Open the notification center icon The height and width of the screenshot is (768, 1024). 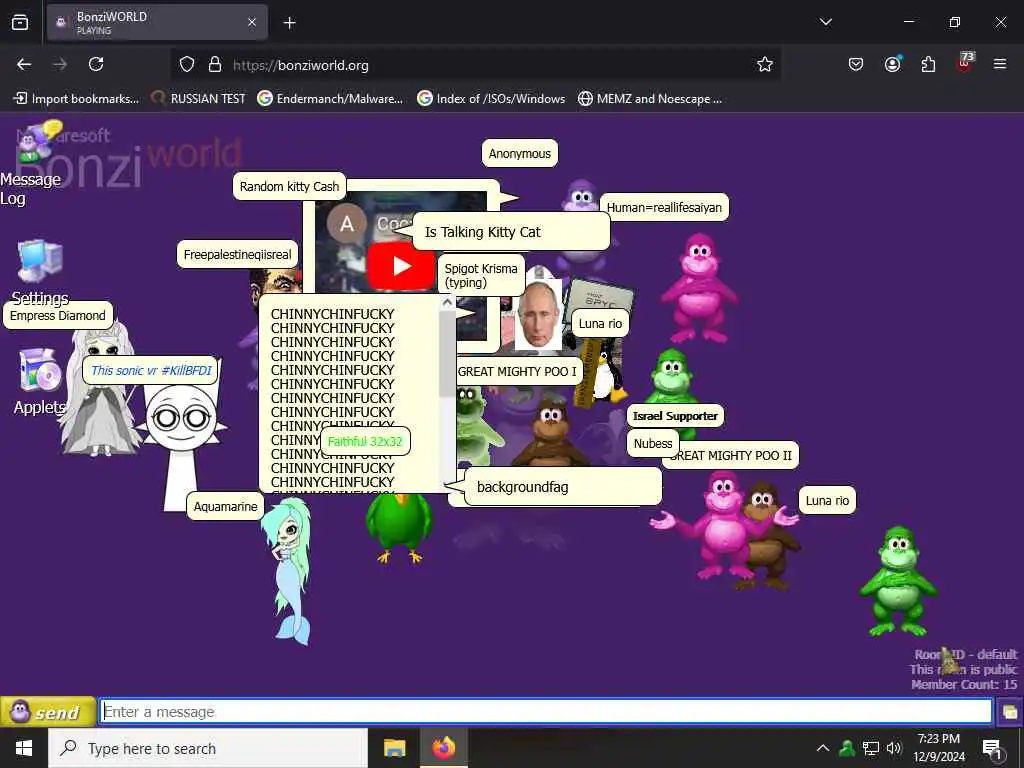(992, 748)
